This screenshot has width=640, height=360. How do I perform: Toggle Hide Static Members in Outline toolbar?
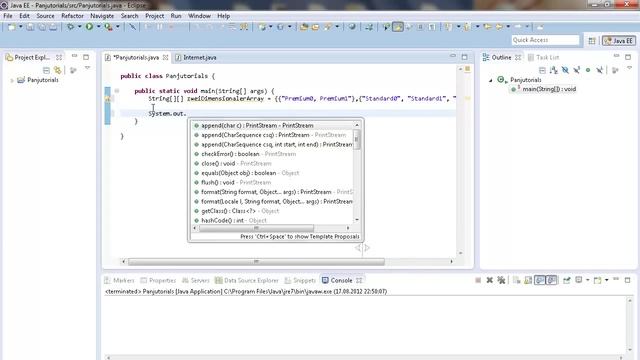point(576,70)
